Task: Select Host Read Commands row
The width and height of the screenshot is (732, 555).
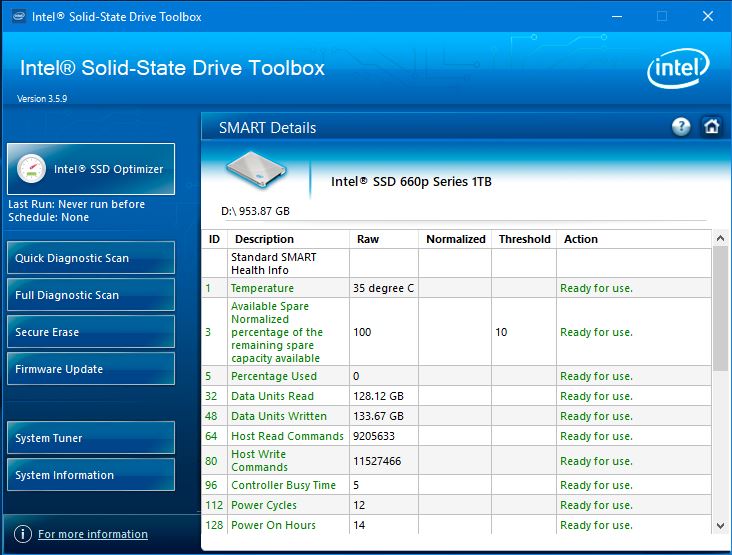Action: click(457, 436)
